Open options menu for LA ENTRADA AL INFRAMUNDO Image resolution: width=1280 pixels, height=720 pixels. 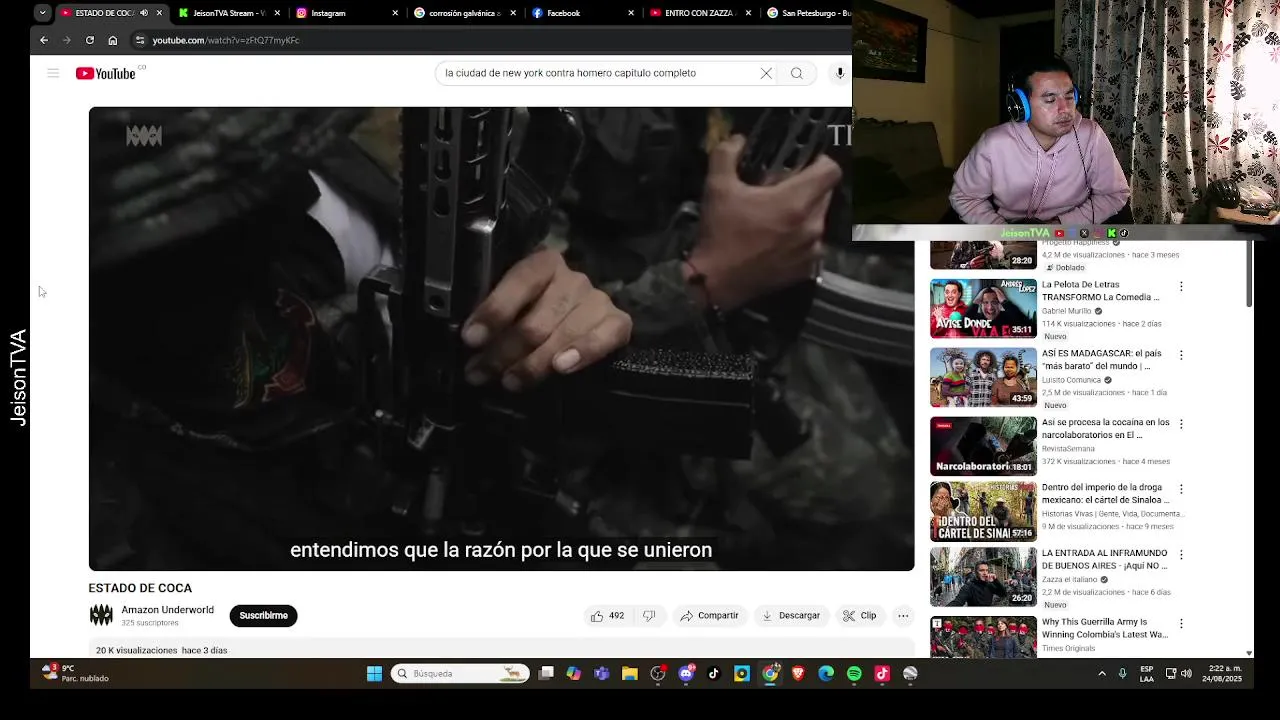pyautogui.click(x=1181, y=554)
